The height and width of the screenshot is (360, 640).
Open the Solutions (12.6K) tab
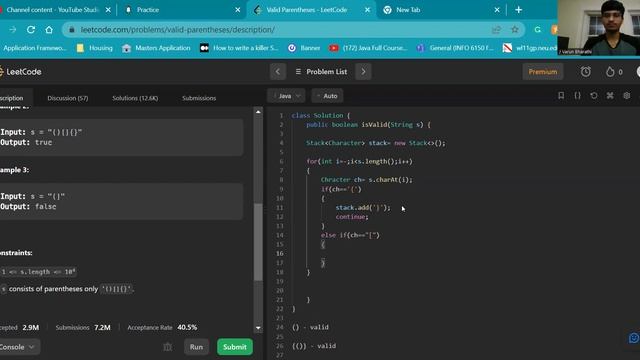point(135,98)
